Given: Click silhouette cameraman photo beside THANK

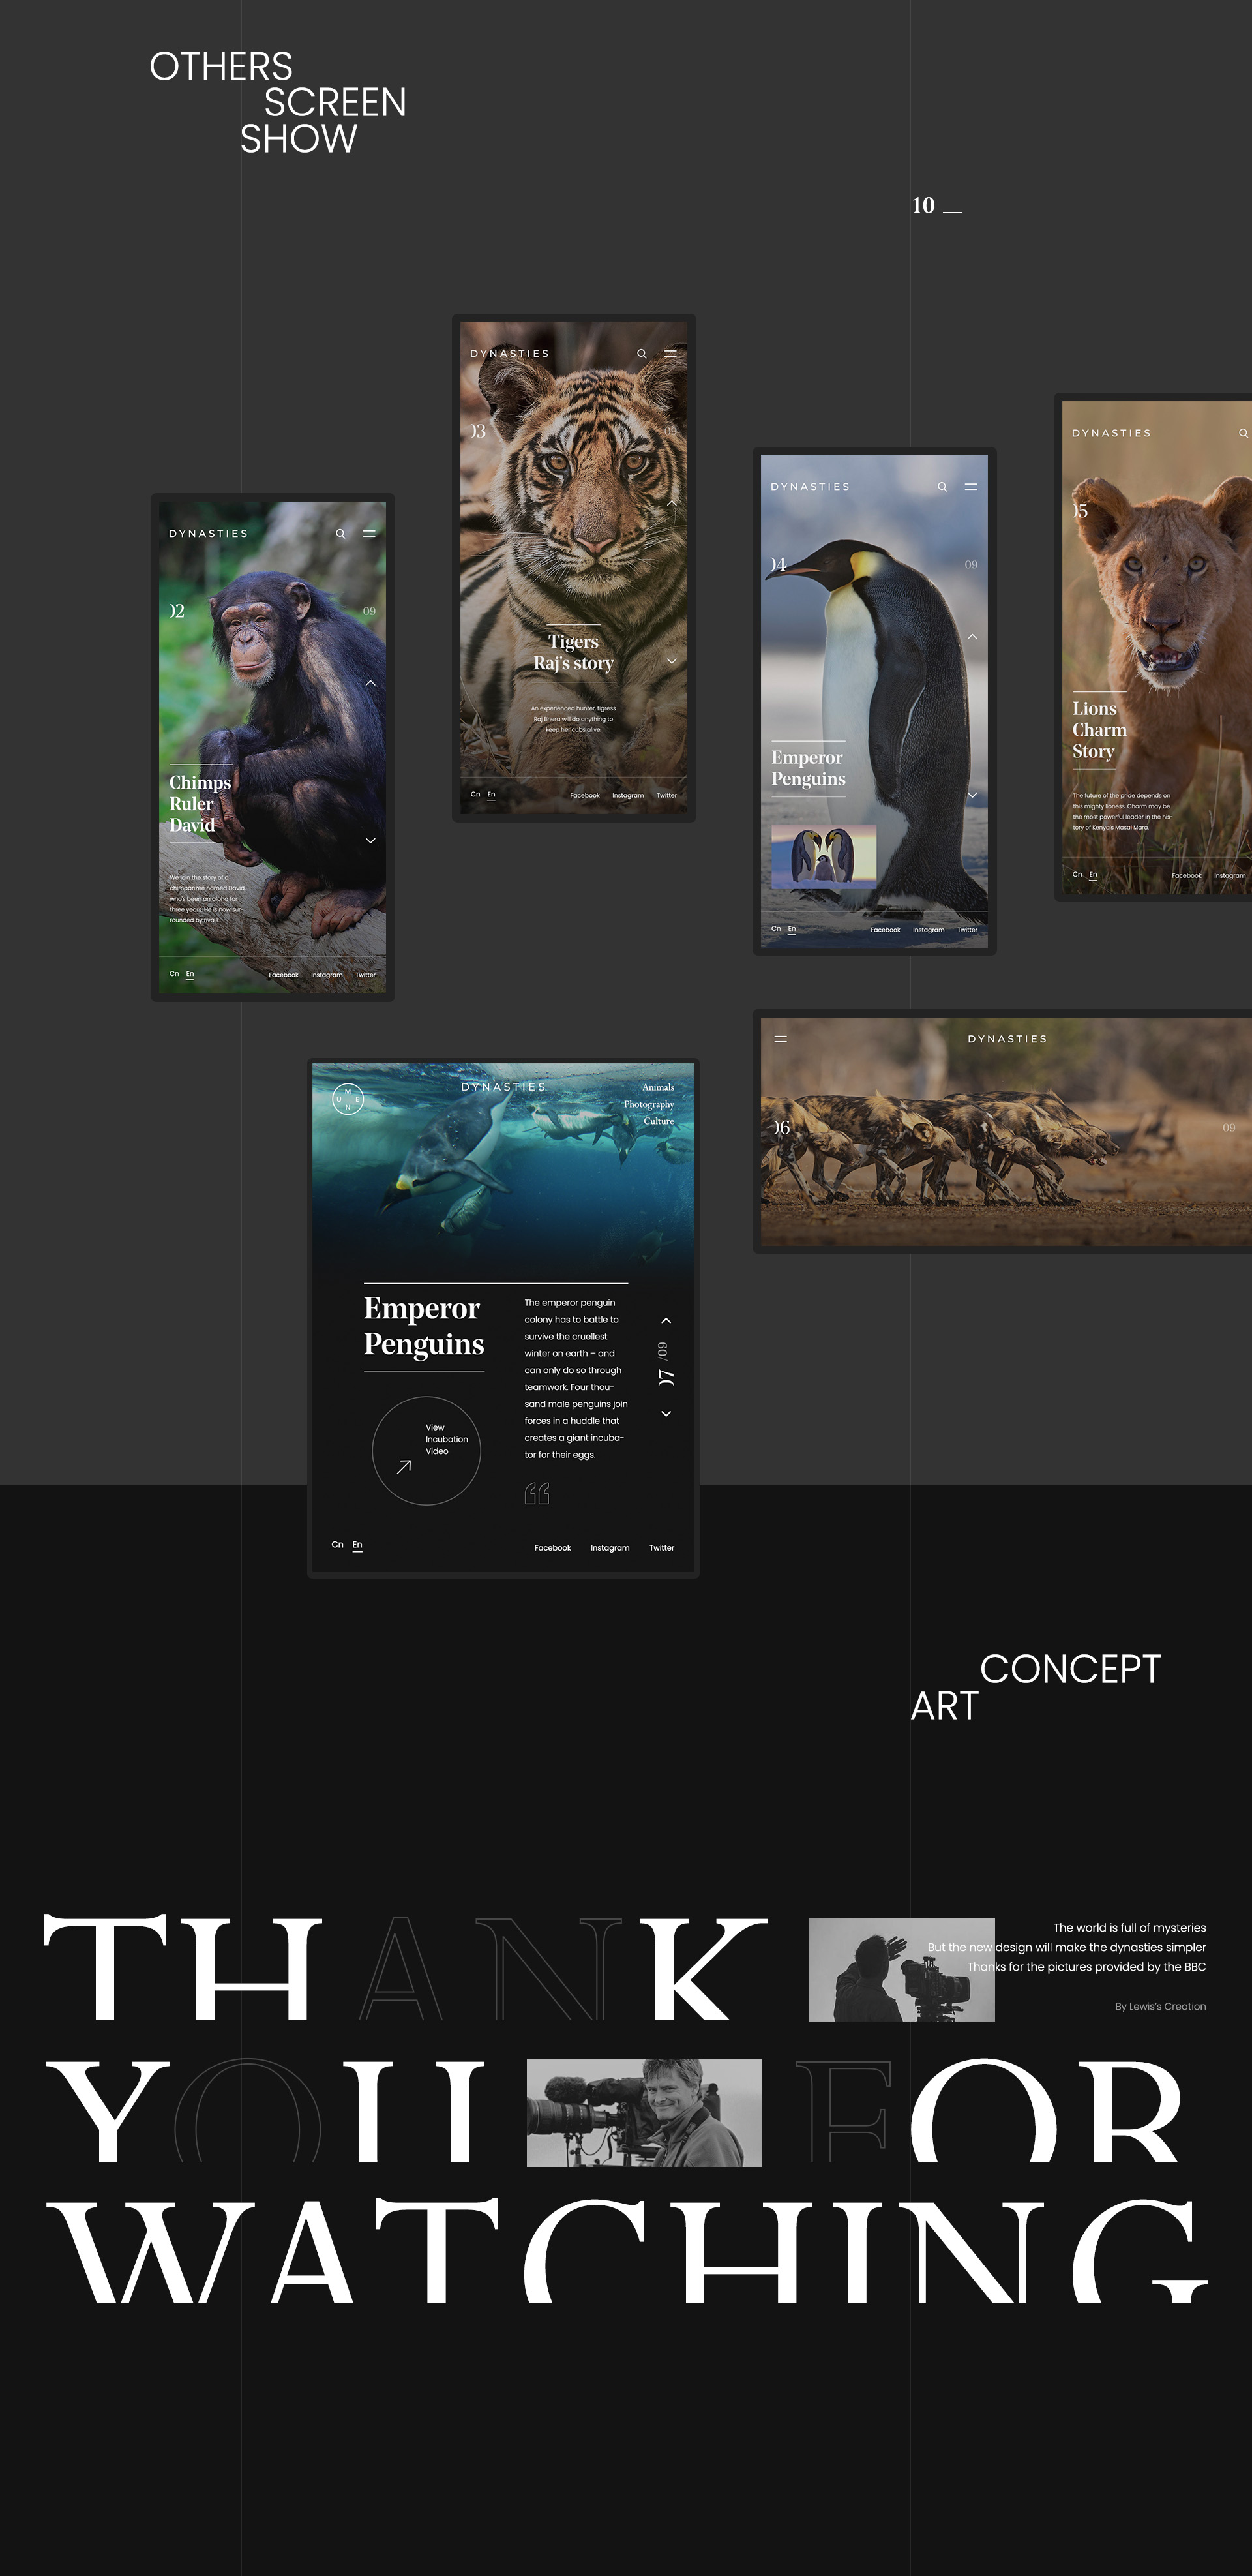Looking at the screenshot, I should (901, 1969).
